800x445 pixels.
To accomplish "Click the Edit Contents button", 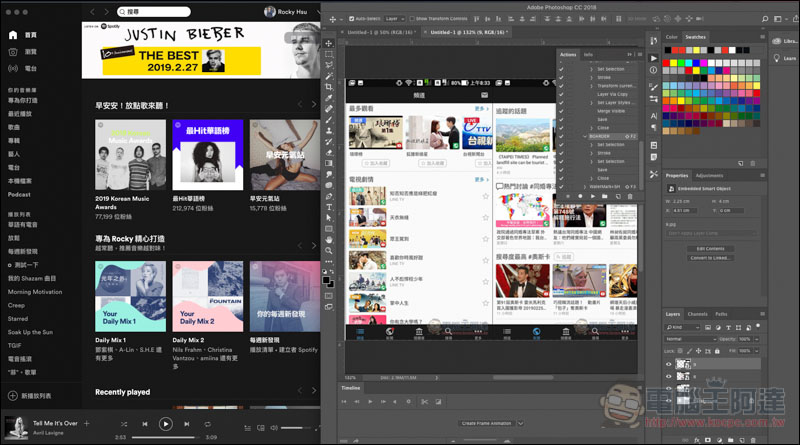I will click(x=711, y=249).
